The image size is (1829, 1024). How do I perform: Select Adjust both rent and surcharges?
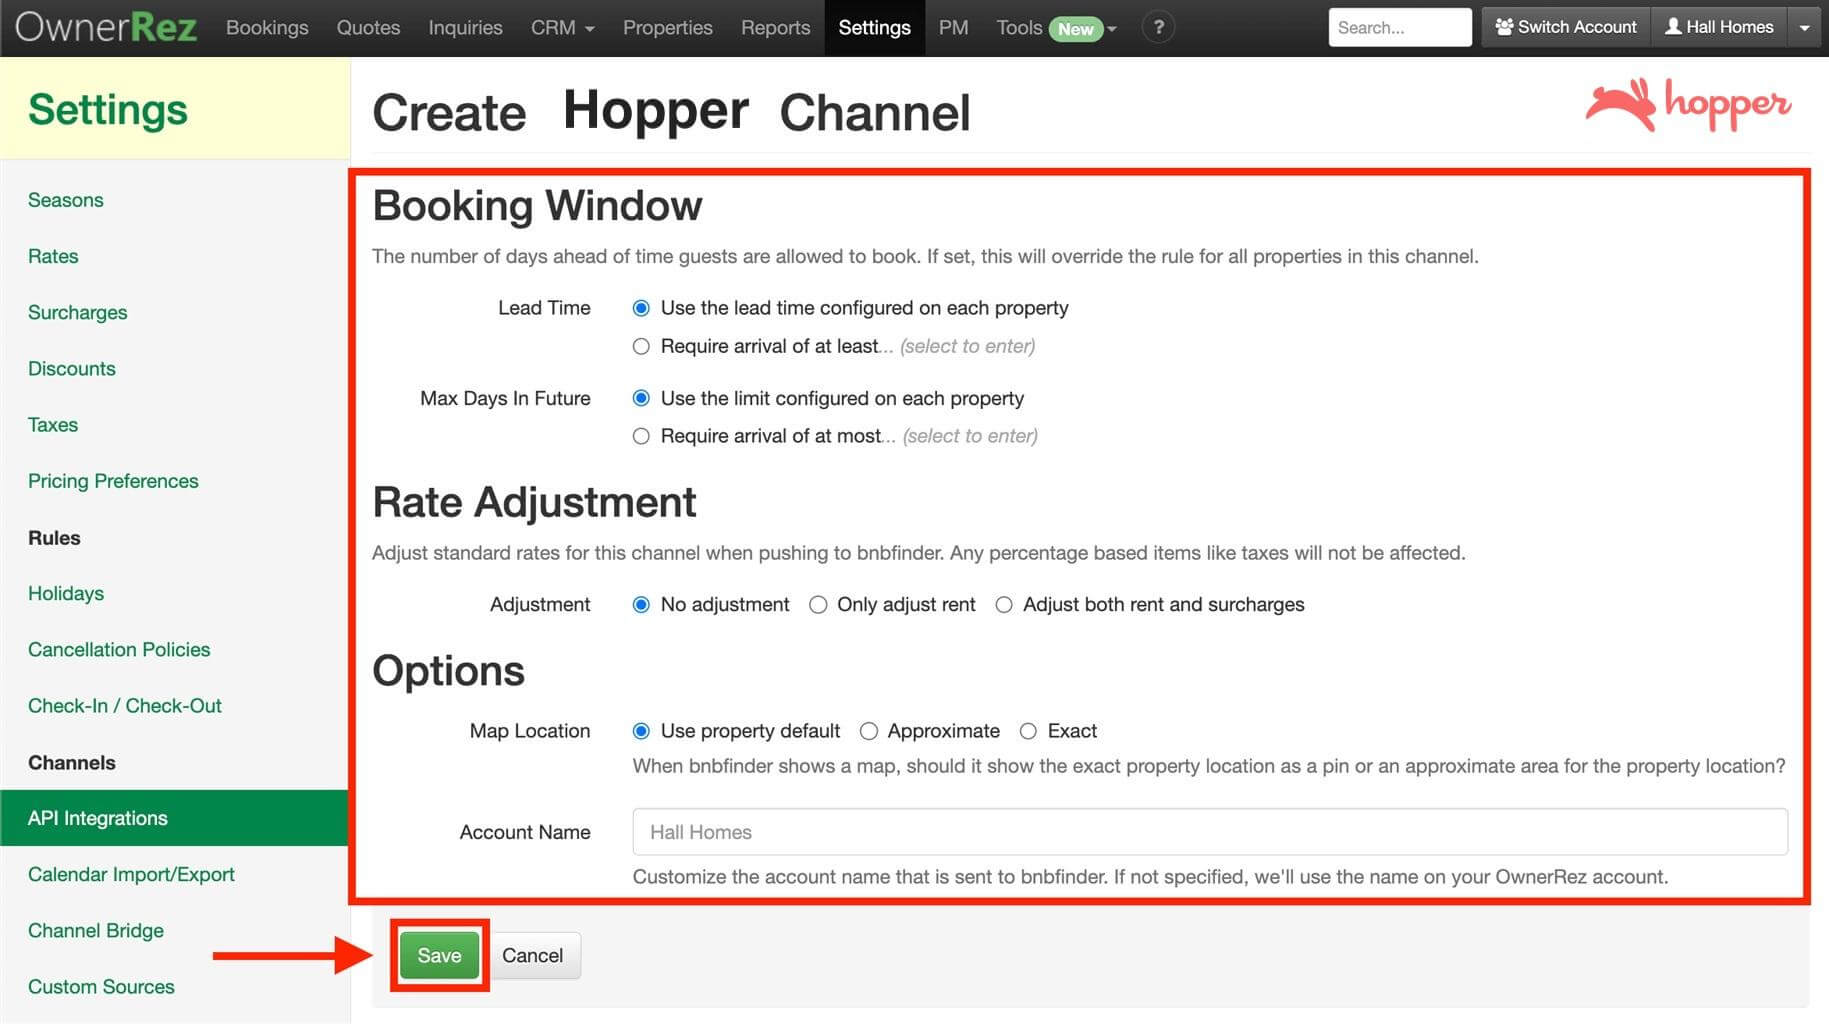pos(1004,604)
